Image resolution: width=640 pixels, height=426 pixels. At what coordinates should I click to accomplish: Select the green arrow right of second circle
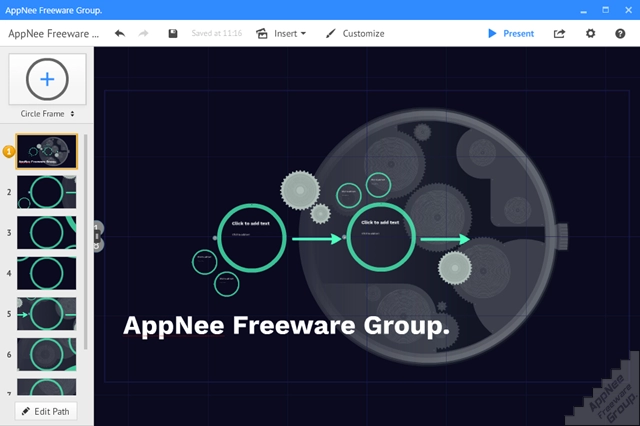(445, 240)
